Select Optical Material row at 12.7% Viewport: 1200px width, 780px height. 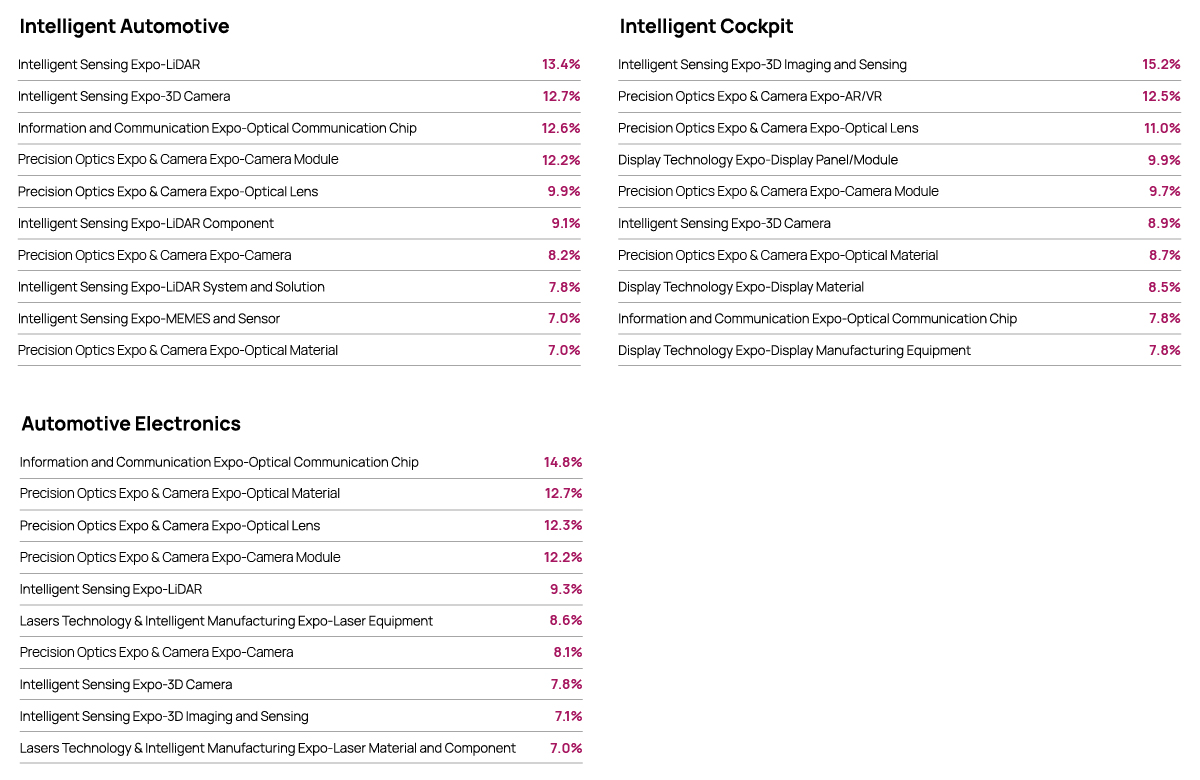(301, 494)
